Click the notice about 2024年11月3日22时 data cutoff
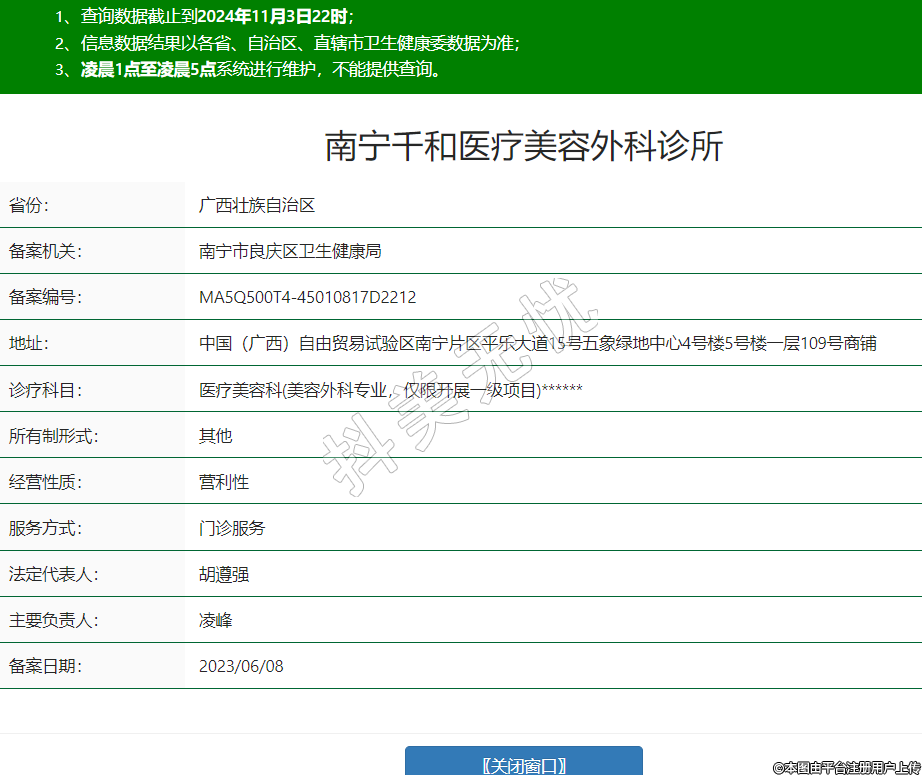Image resolution: width=922 pixels, height=775 pixels. point(205,17)
